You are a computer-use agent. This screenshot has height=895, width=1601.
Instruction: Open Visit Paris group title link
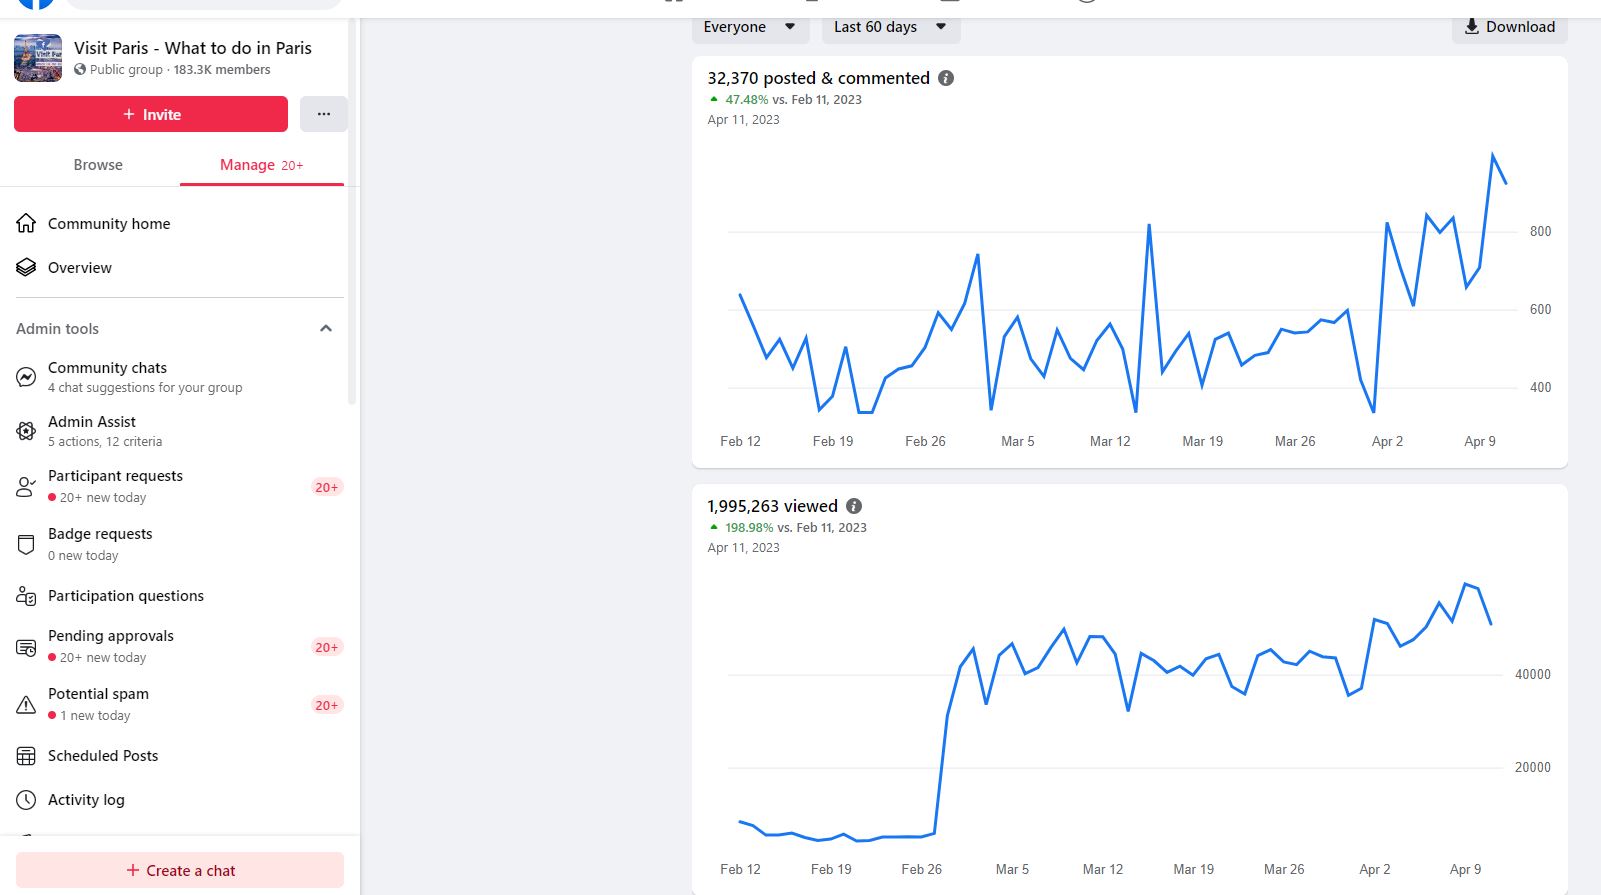click(193, 48)
